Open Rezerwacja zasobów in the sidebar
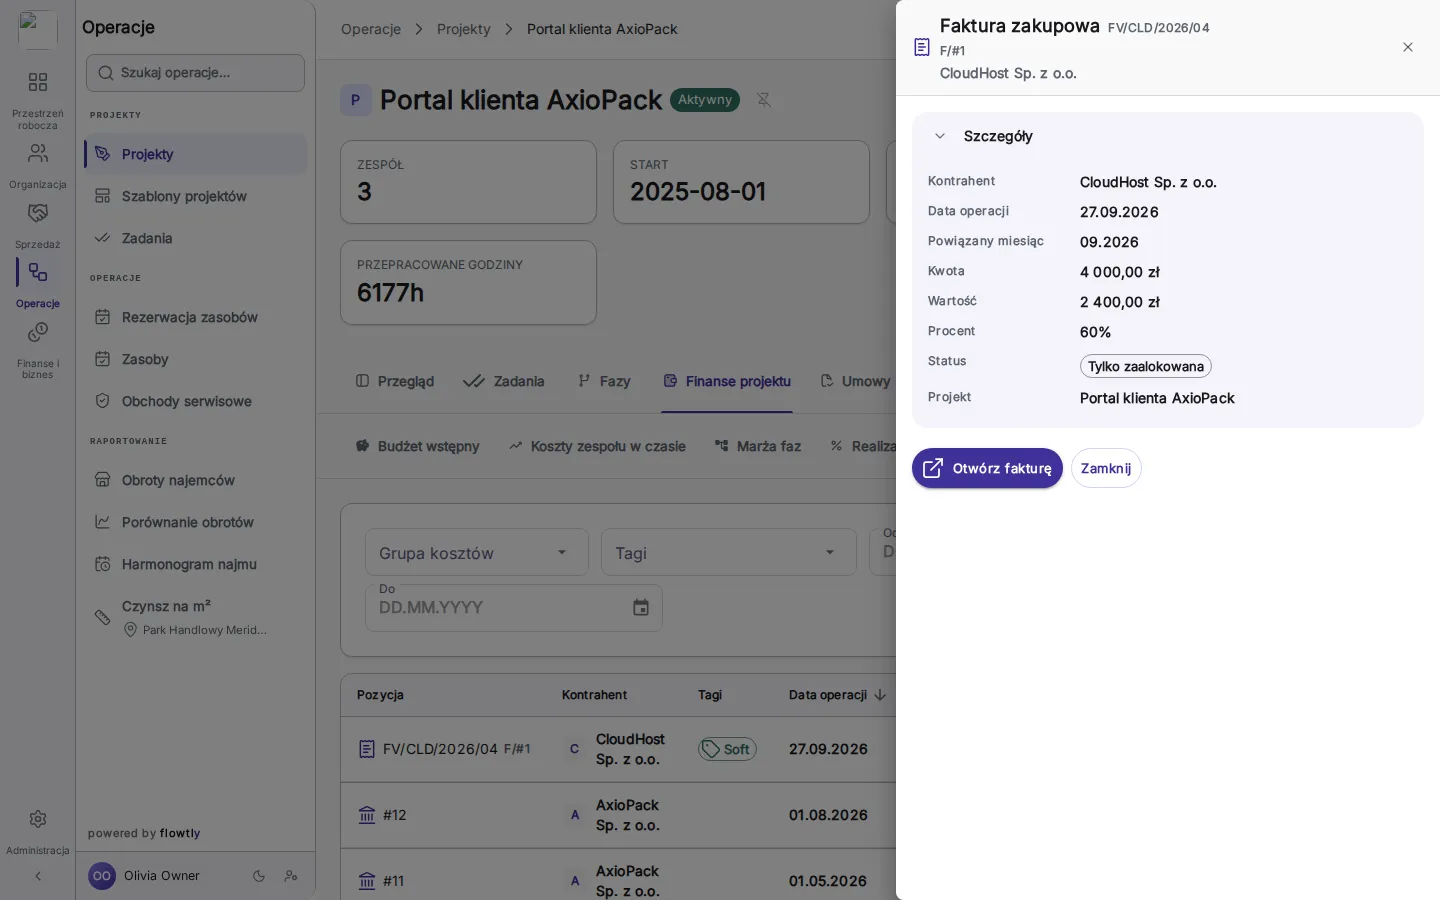Viewport: 1440px width, 900px height. pyautogui.click(x=196, y=317)
